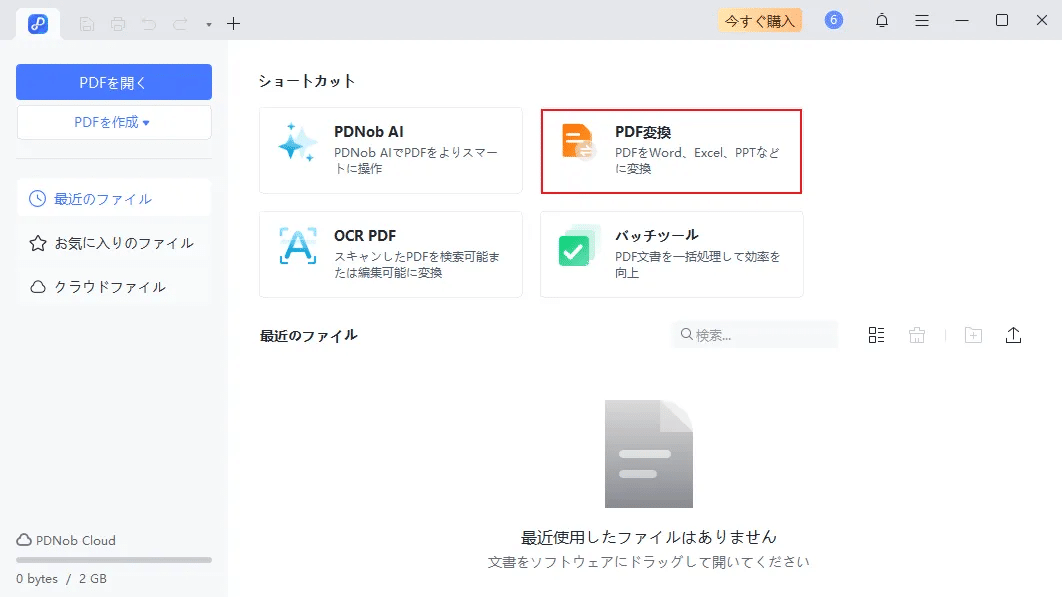Viewport: 1062px width, 597px height.
Task: Open クラウドファイル in sidebar
Action: click(x=114, y=287)
